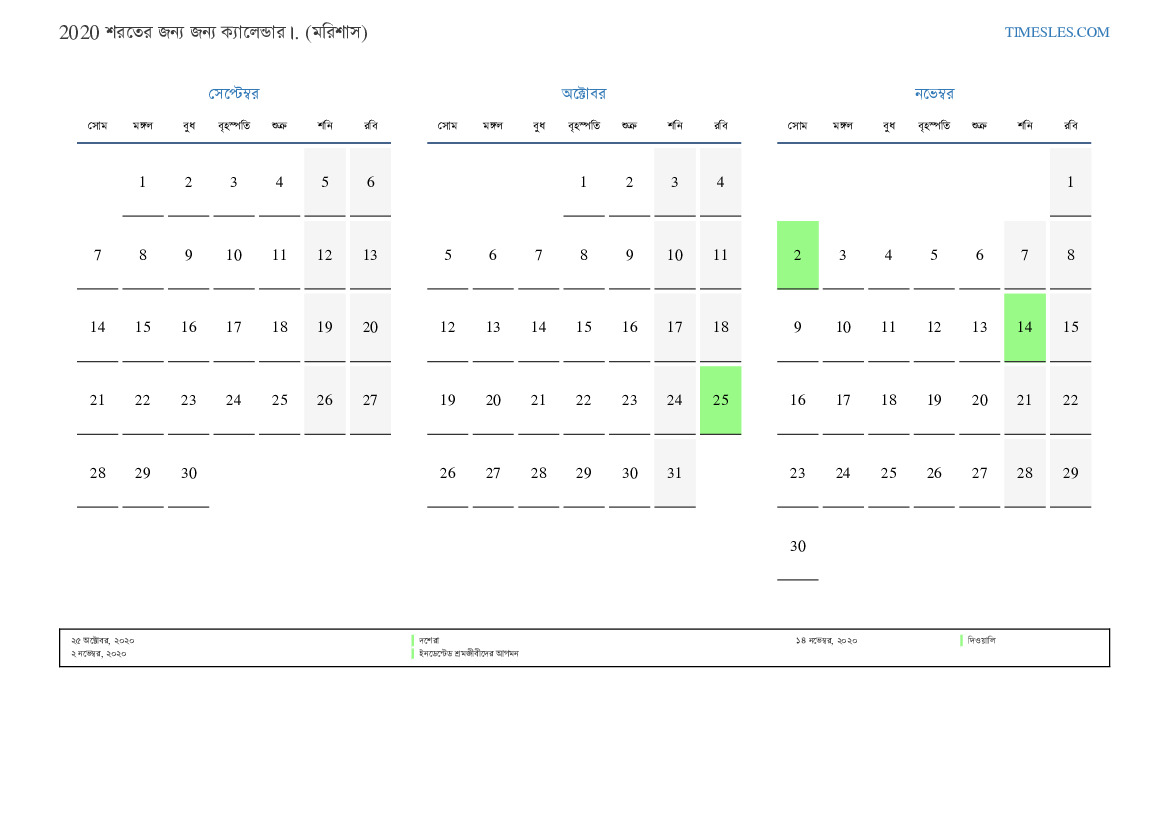Click the দিওয়ালি holiday legend label

point(981,640)
